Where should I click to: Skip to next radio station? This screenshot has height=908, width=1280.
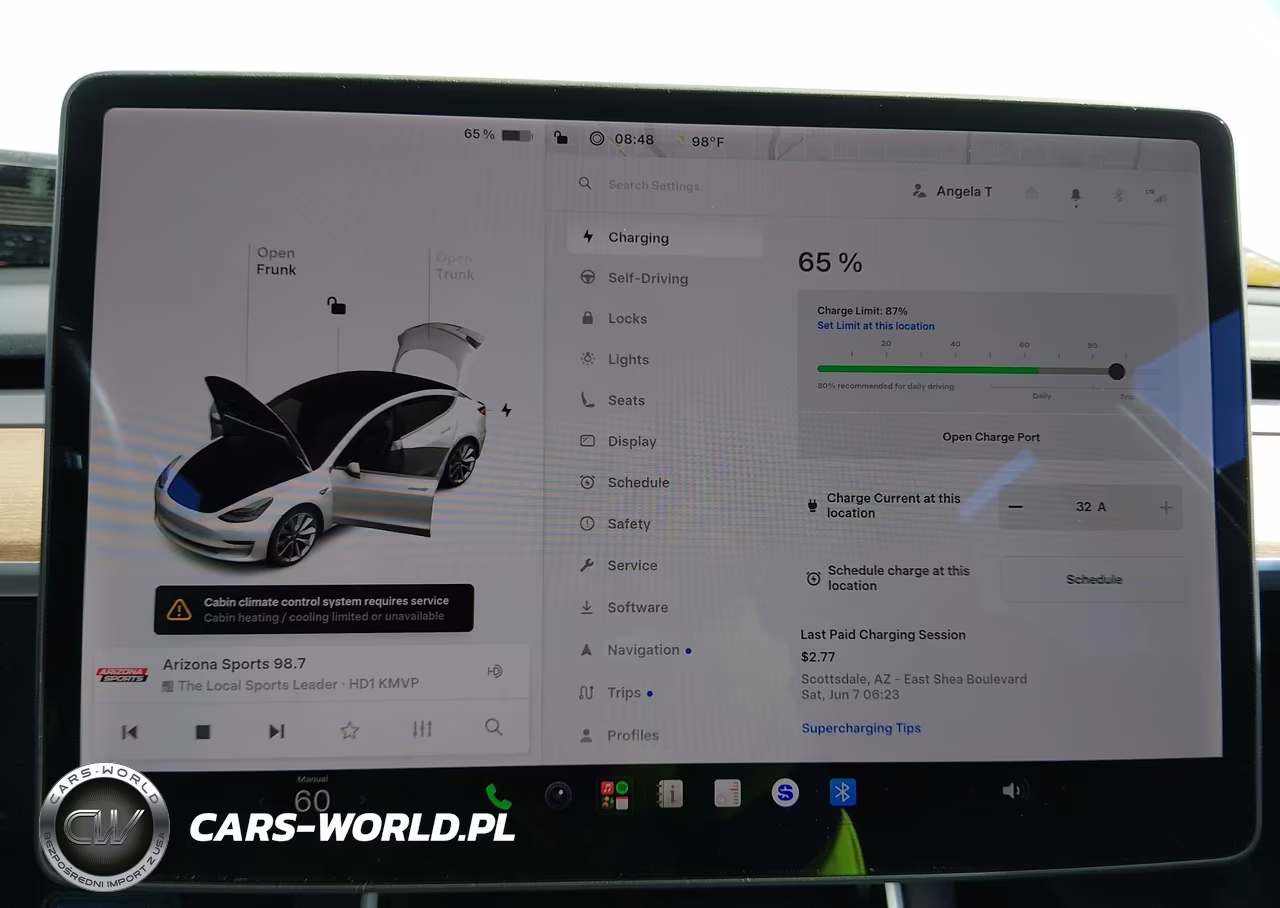[276, 731]
